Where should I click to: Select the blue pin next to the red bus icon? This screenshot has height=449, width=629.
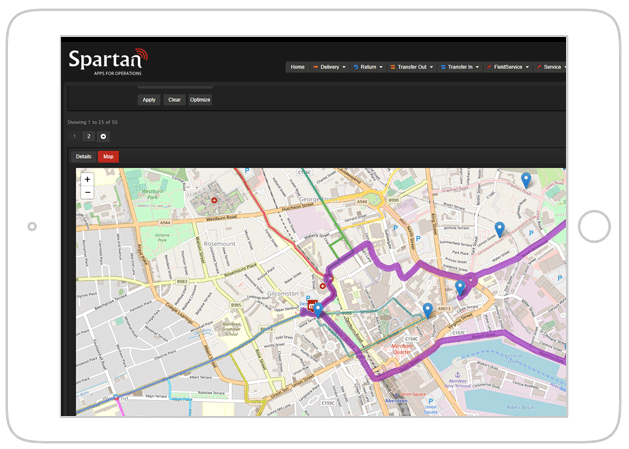coord(318,310)
